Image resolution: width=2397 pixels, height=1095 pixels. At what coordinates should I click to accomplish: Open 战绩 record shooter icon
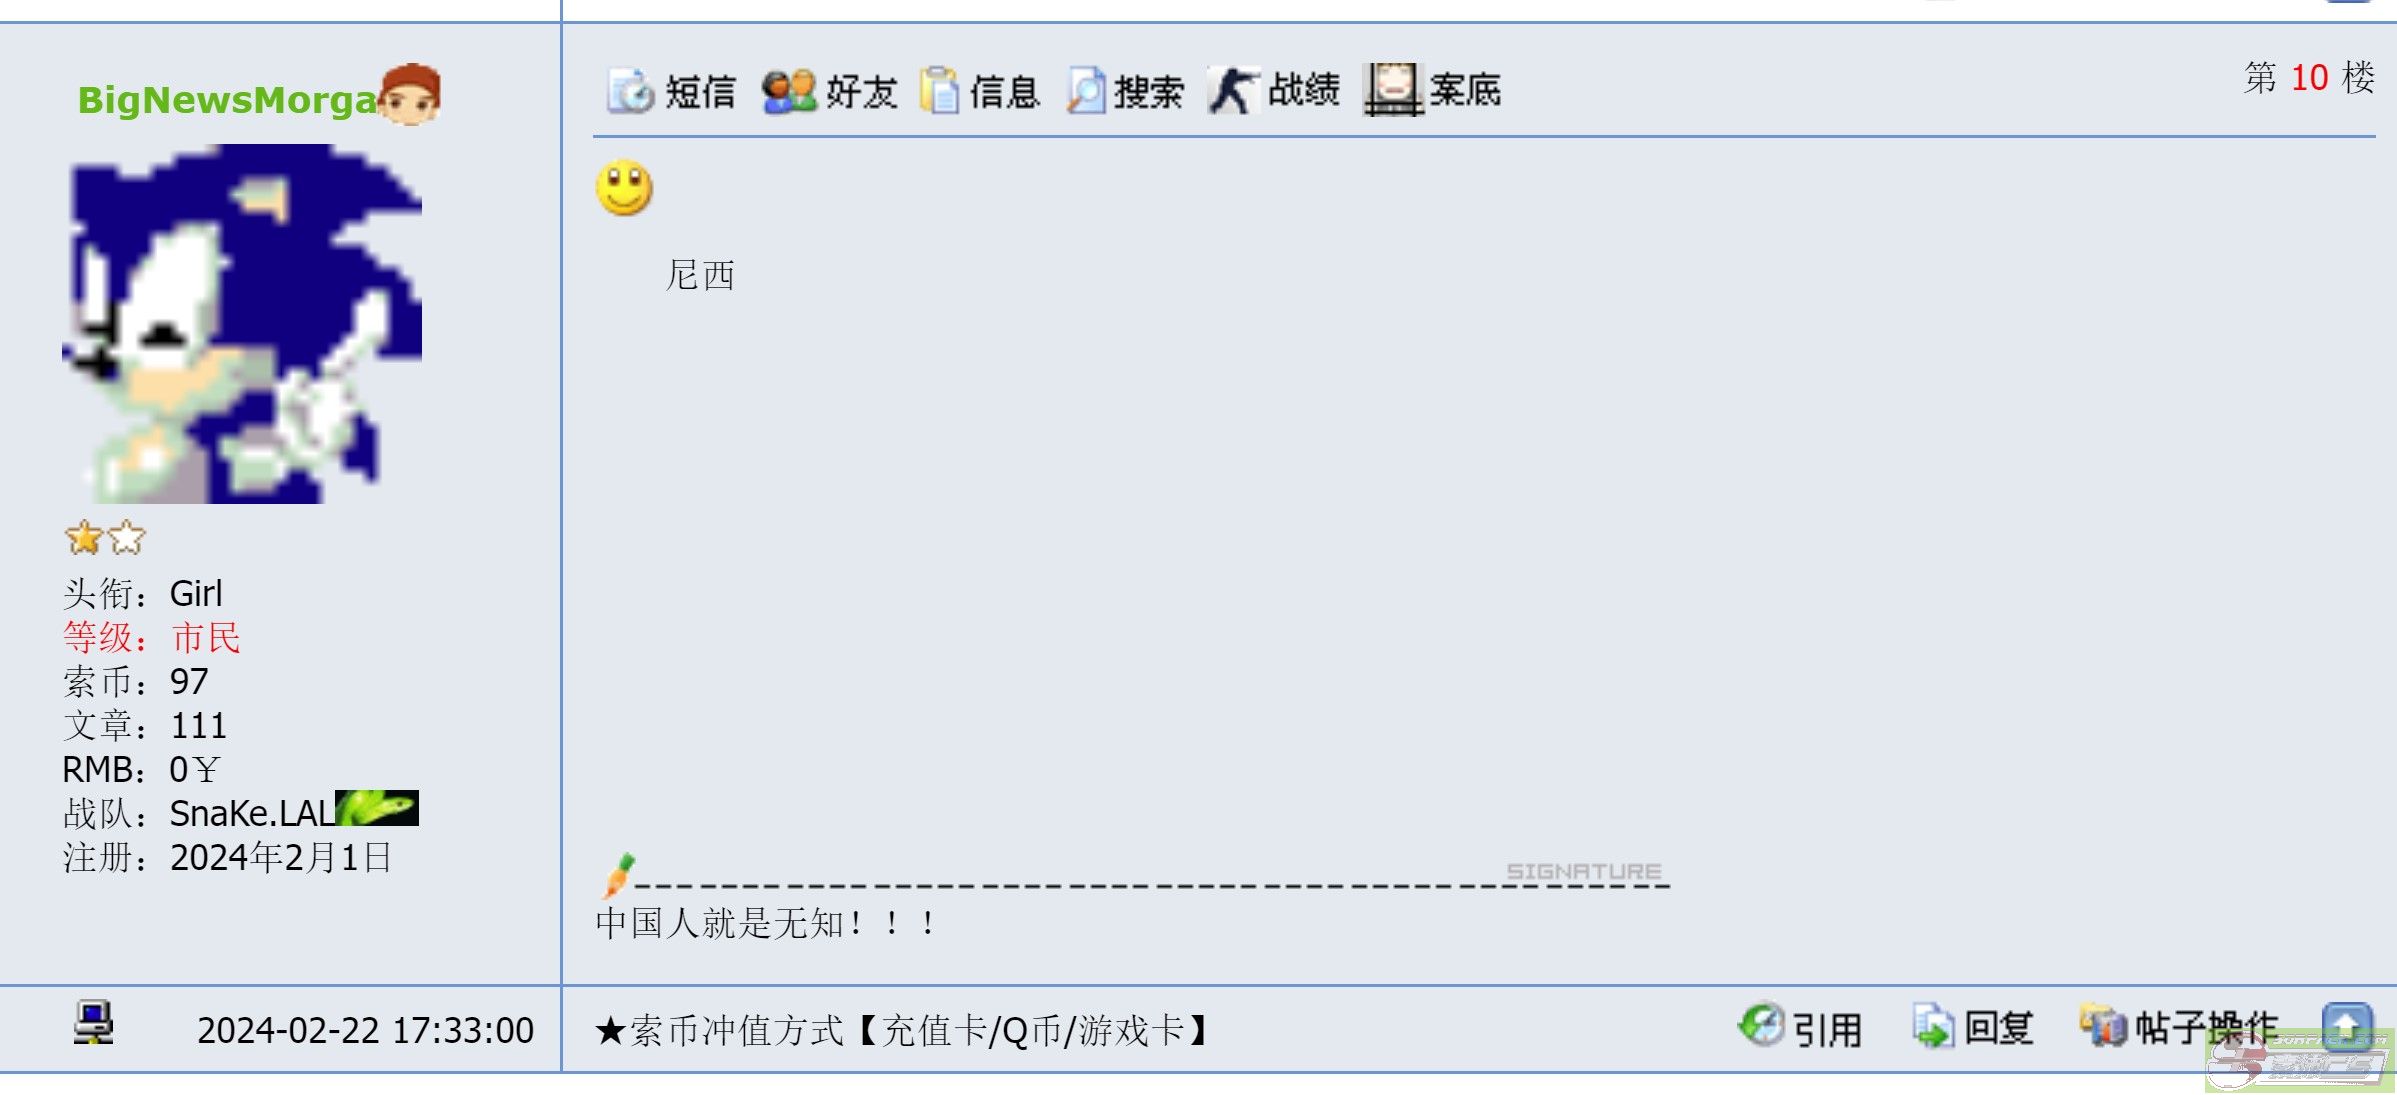(x=1232, y=91)
